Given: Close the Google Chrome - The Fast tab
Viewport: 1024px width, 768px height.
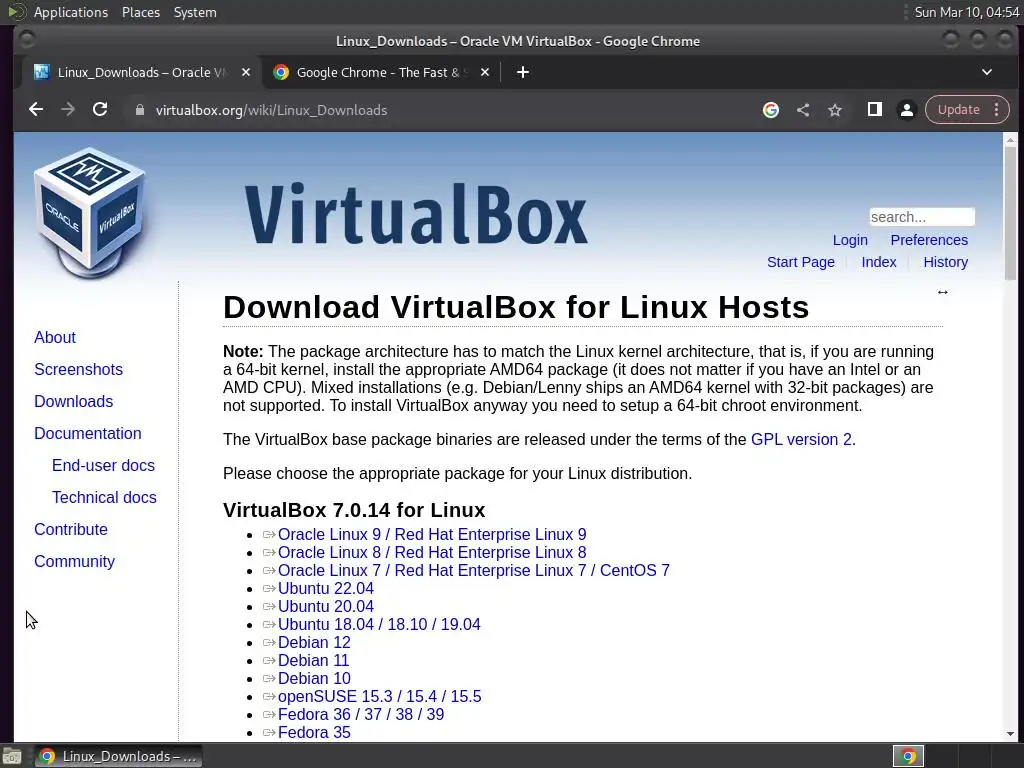Looking at the screenshot, I should pos(485,72).
